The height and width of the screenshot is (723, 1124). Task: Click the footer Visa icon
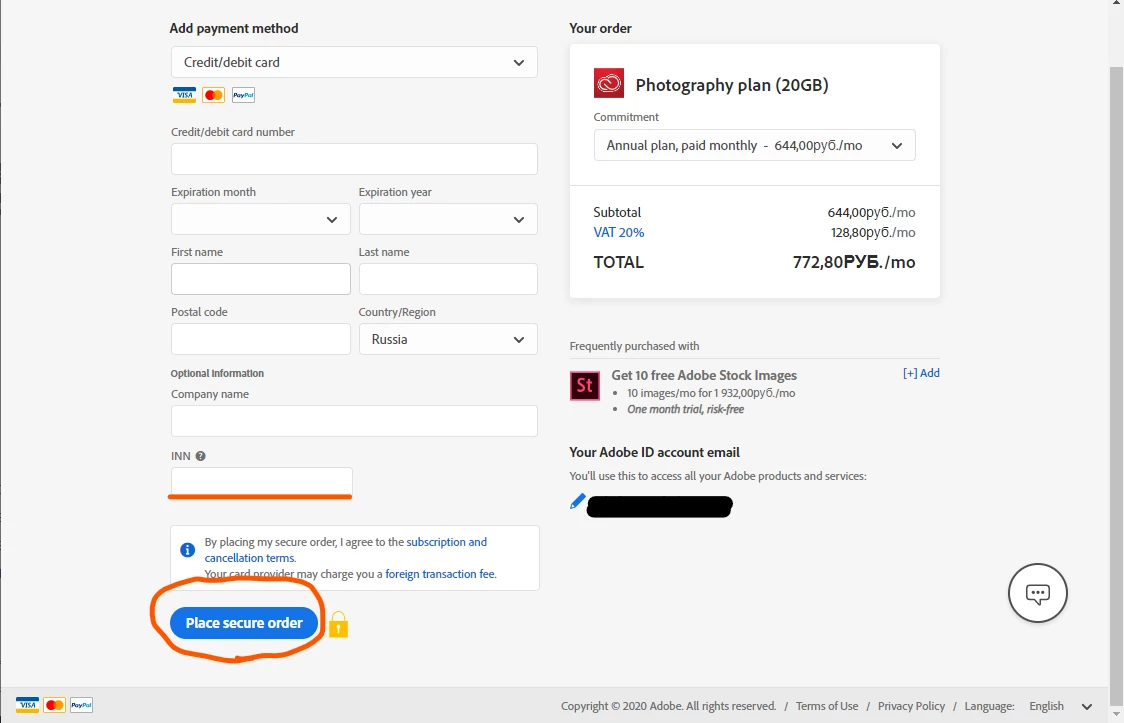(x=27, y=705)
